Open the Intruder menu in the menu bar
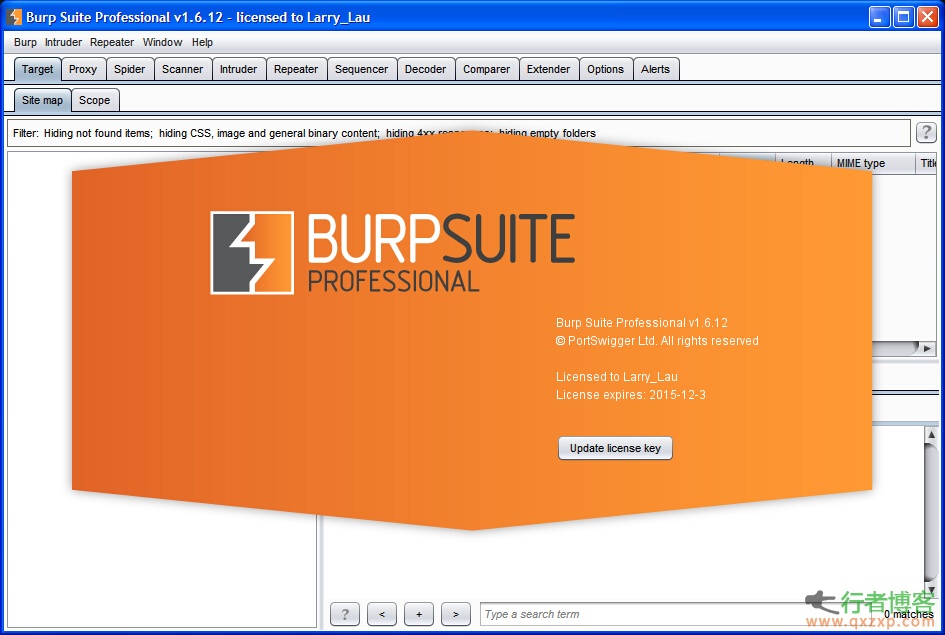The image size is (945, 635). [x=63, y=42]
